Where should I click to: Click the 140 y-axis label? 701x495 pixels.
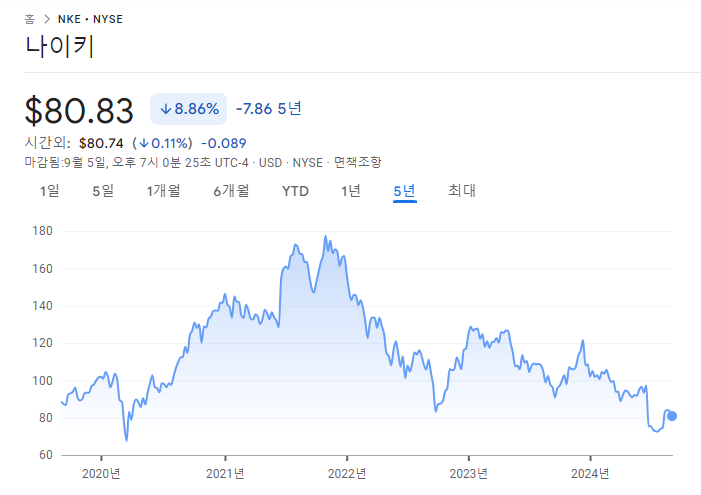[42, 306]
